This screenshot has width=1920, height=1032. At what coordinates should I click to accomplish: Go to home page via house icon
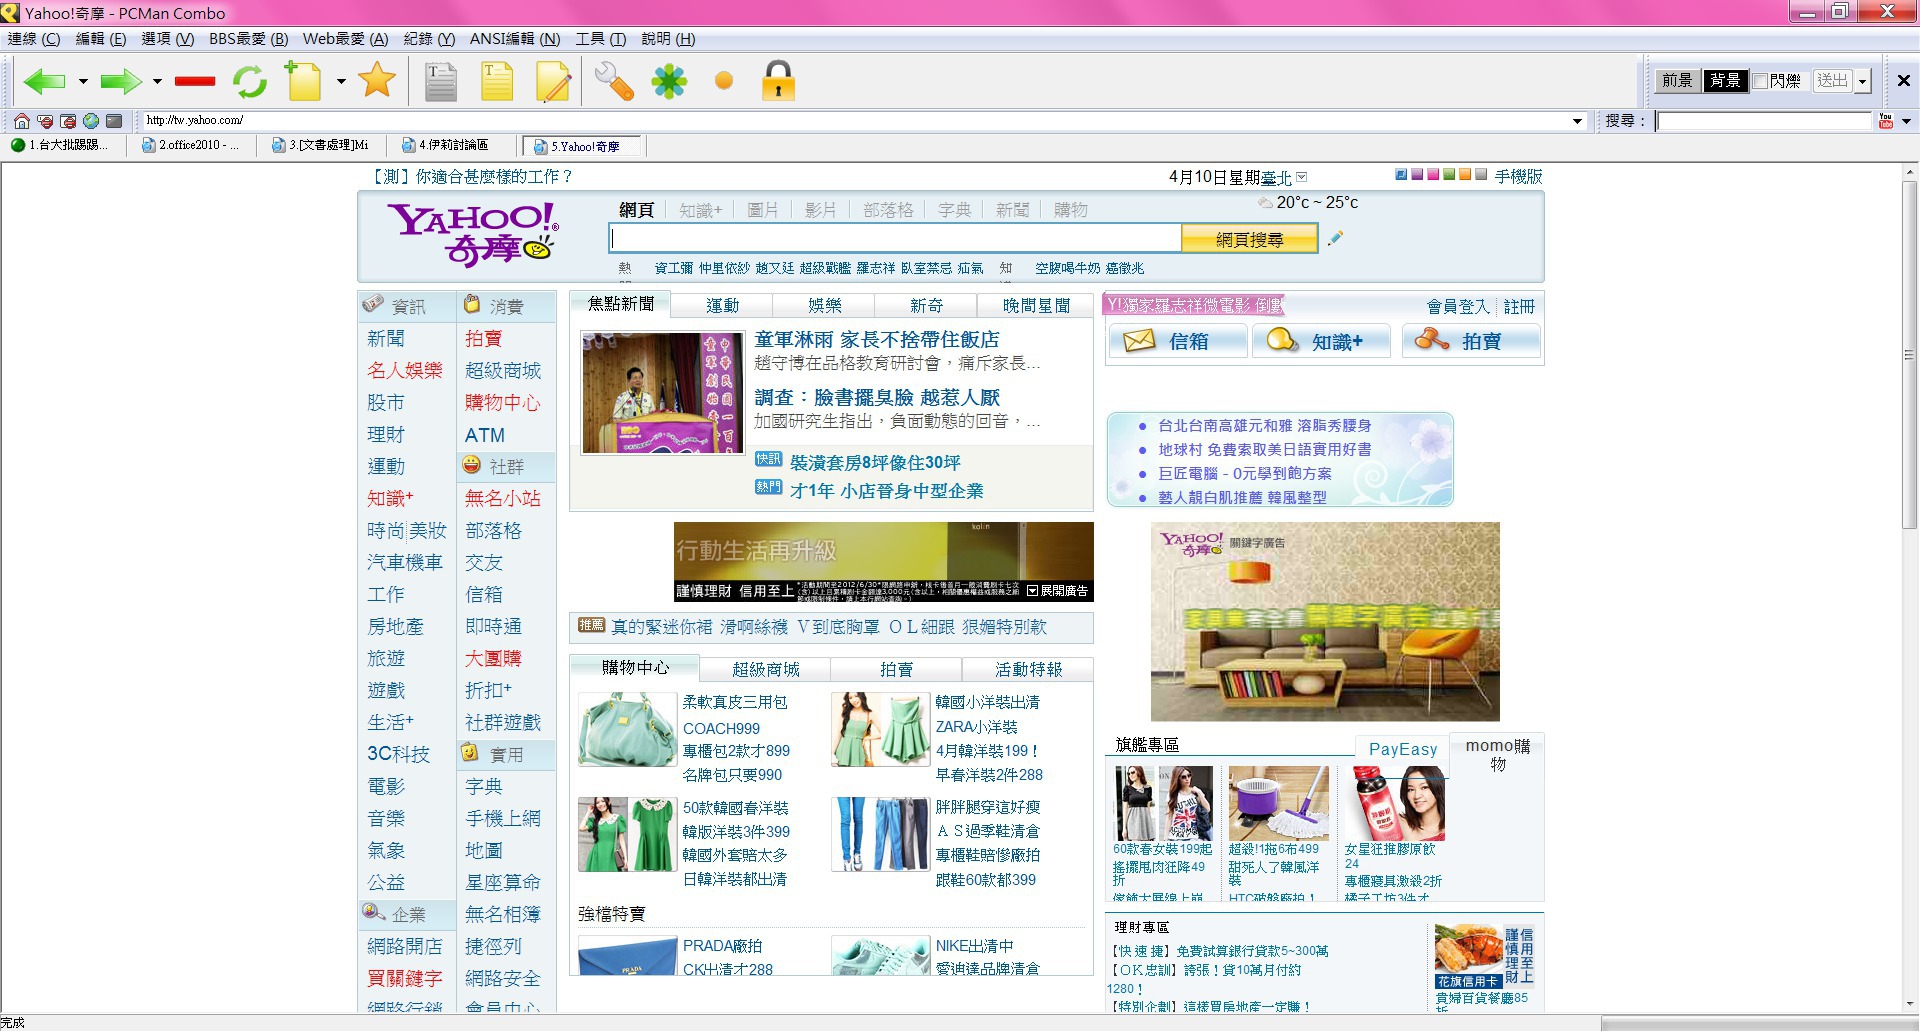(21, 121)
